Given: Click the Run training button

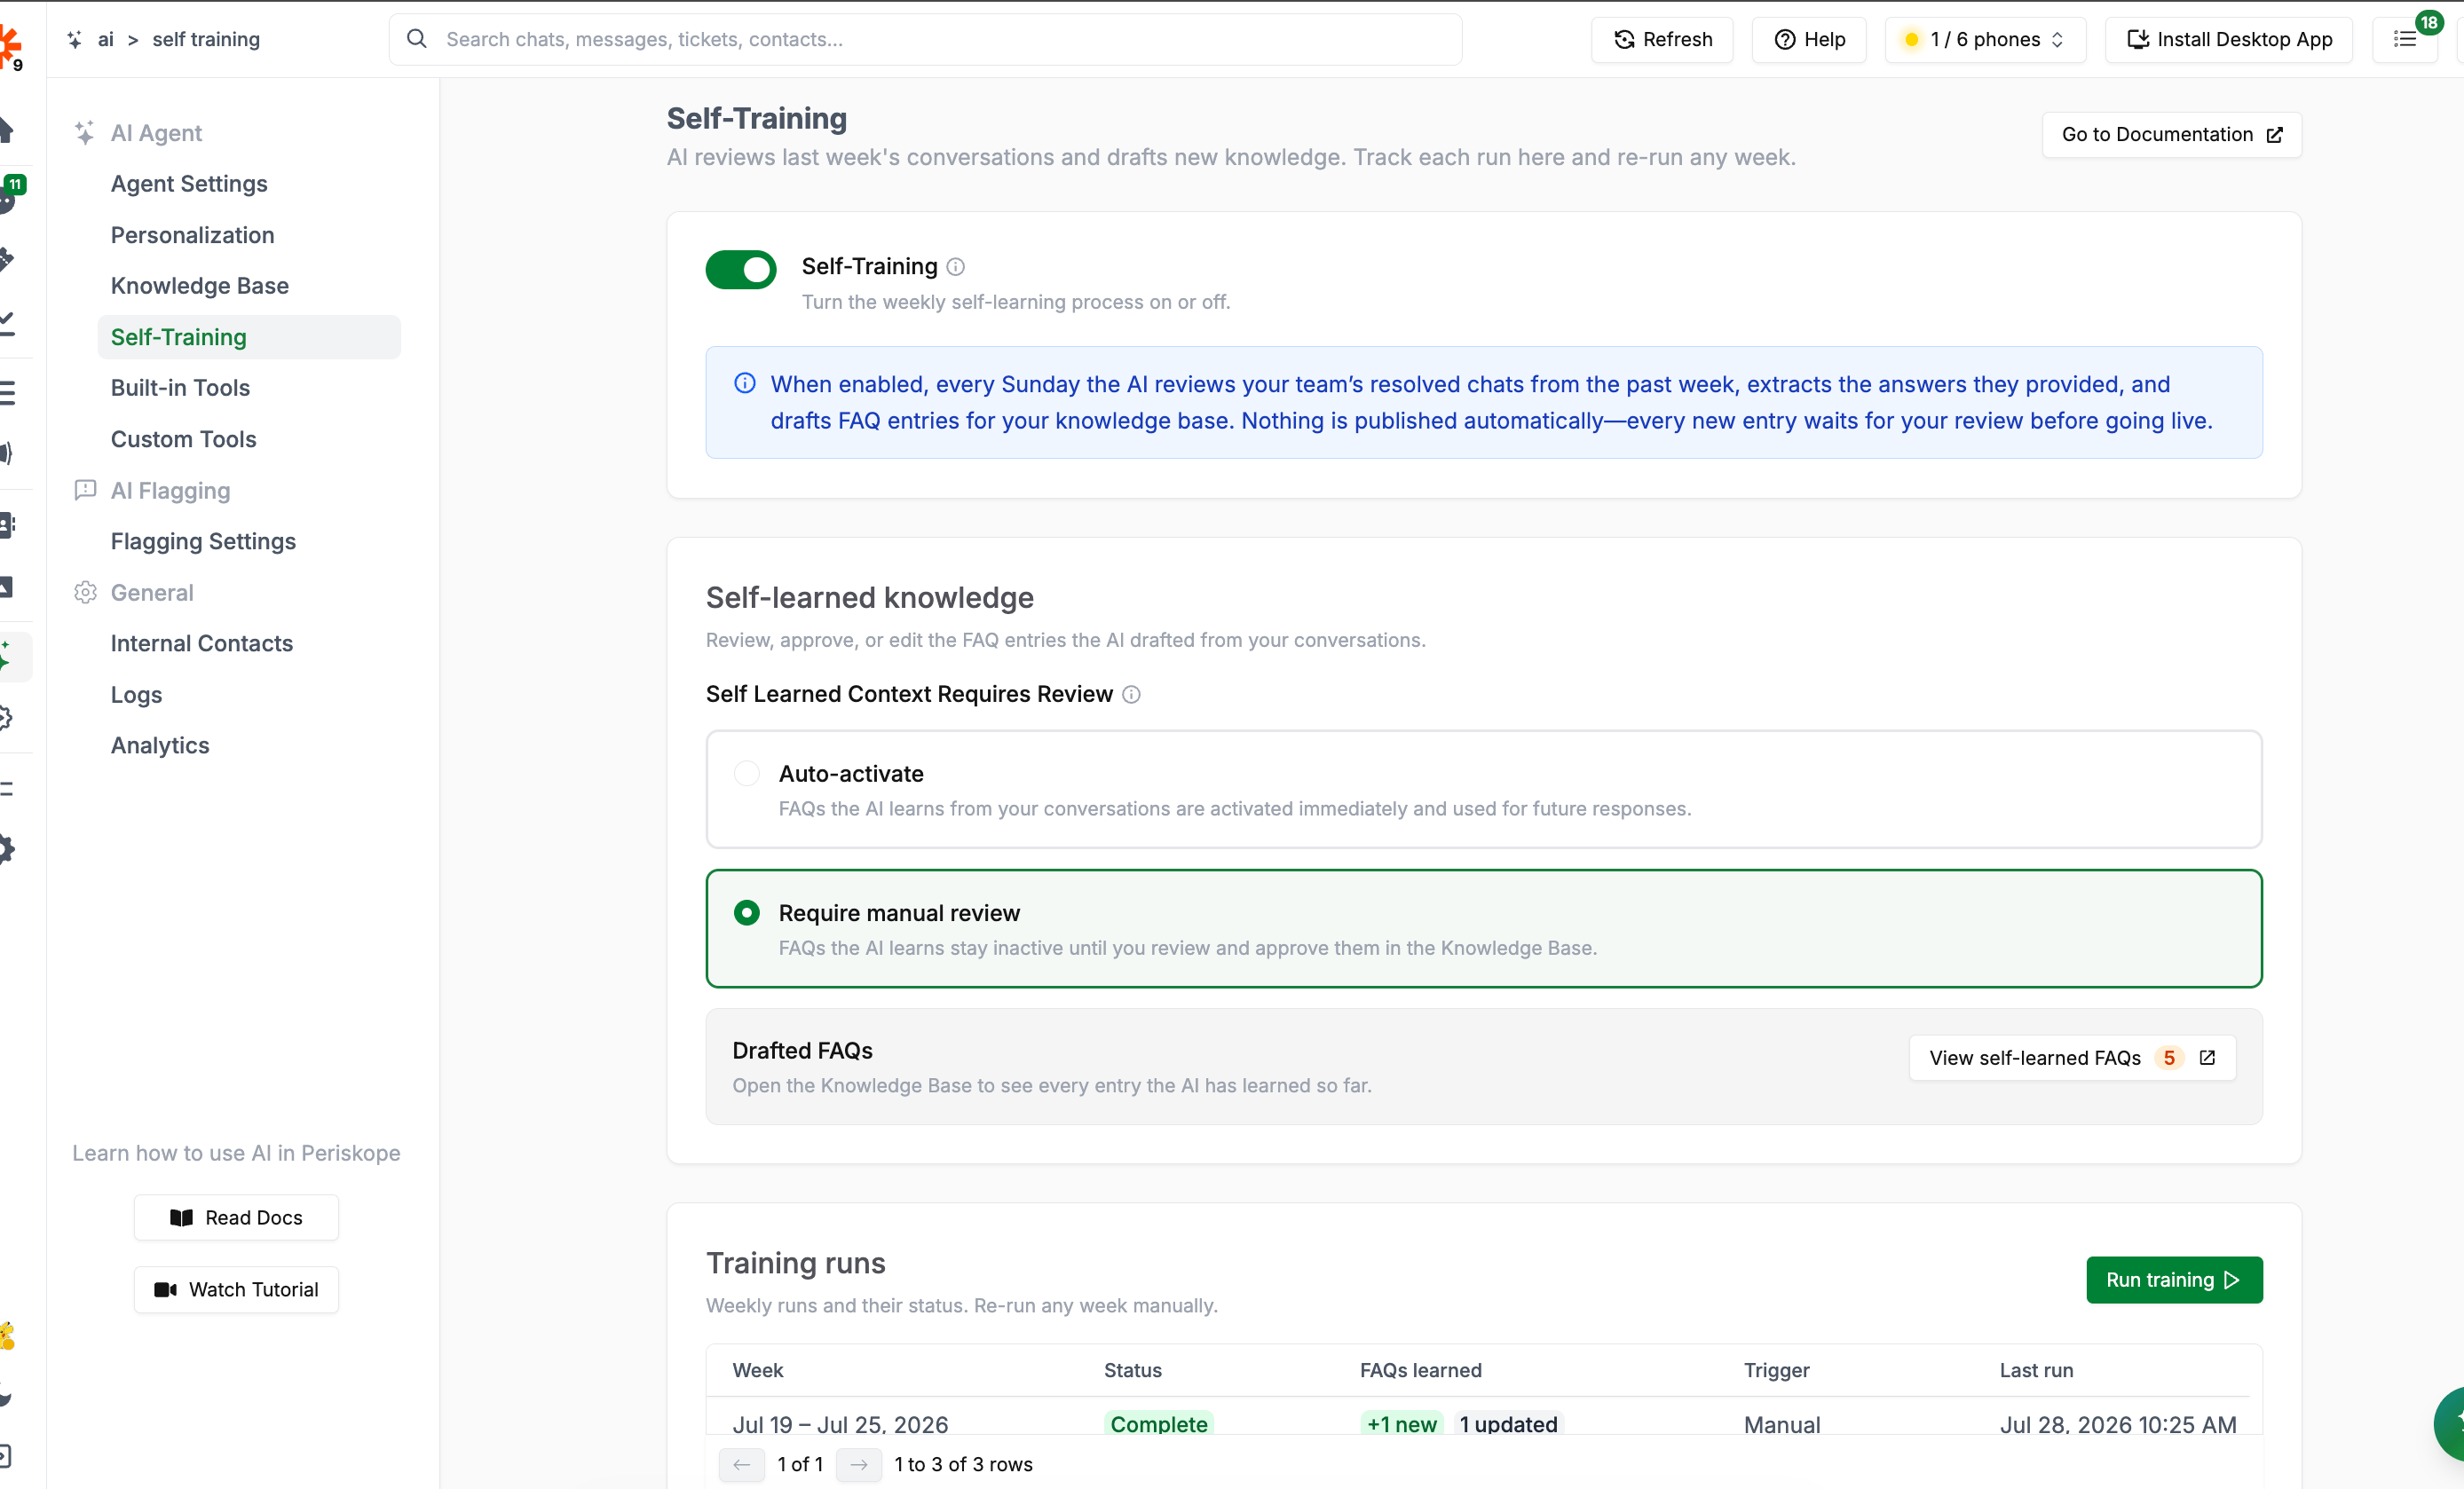Looking at the screenshot, I should pos(2174,1280).
